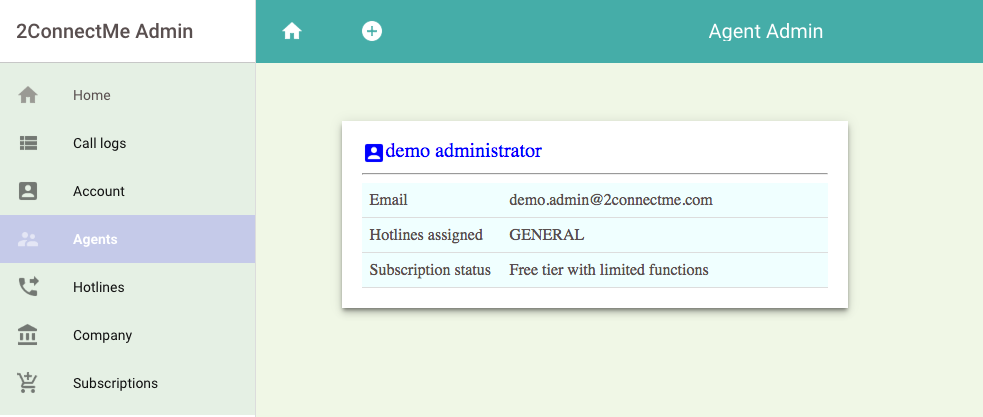Click the home icon in top toolbar

292,31
